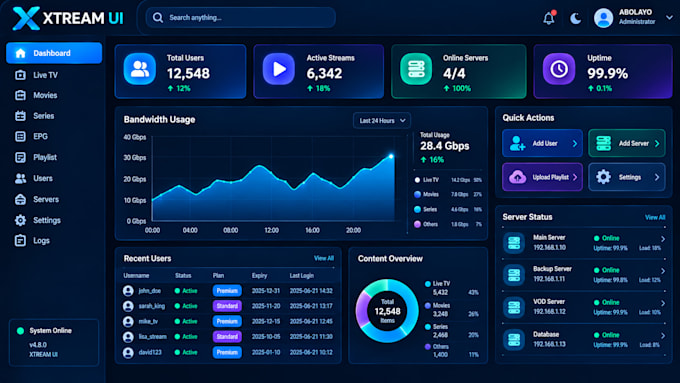Screen dimensions: 680x383
Task: Click the Upload Playlist cloud icon
Action: tap(517, 177)
